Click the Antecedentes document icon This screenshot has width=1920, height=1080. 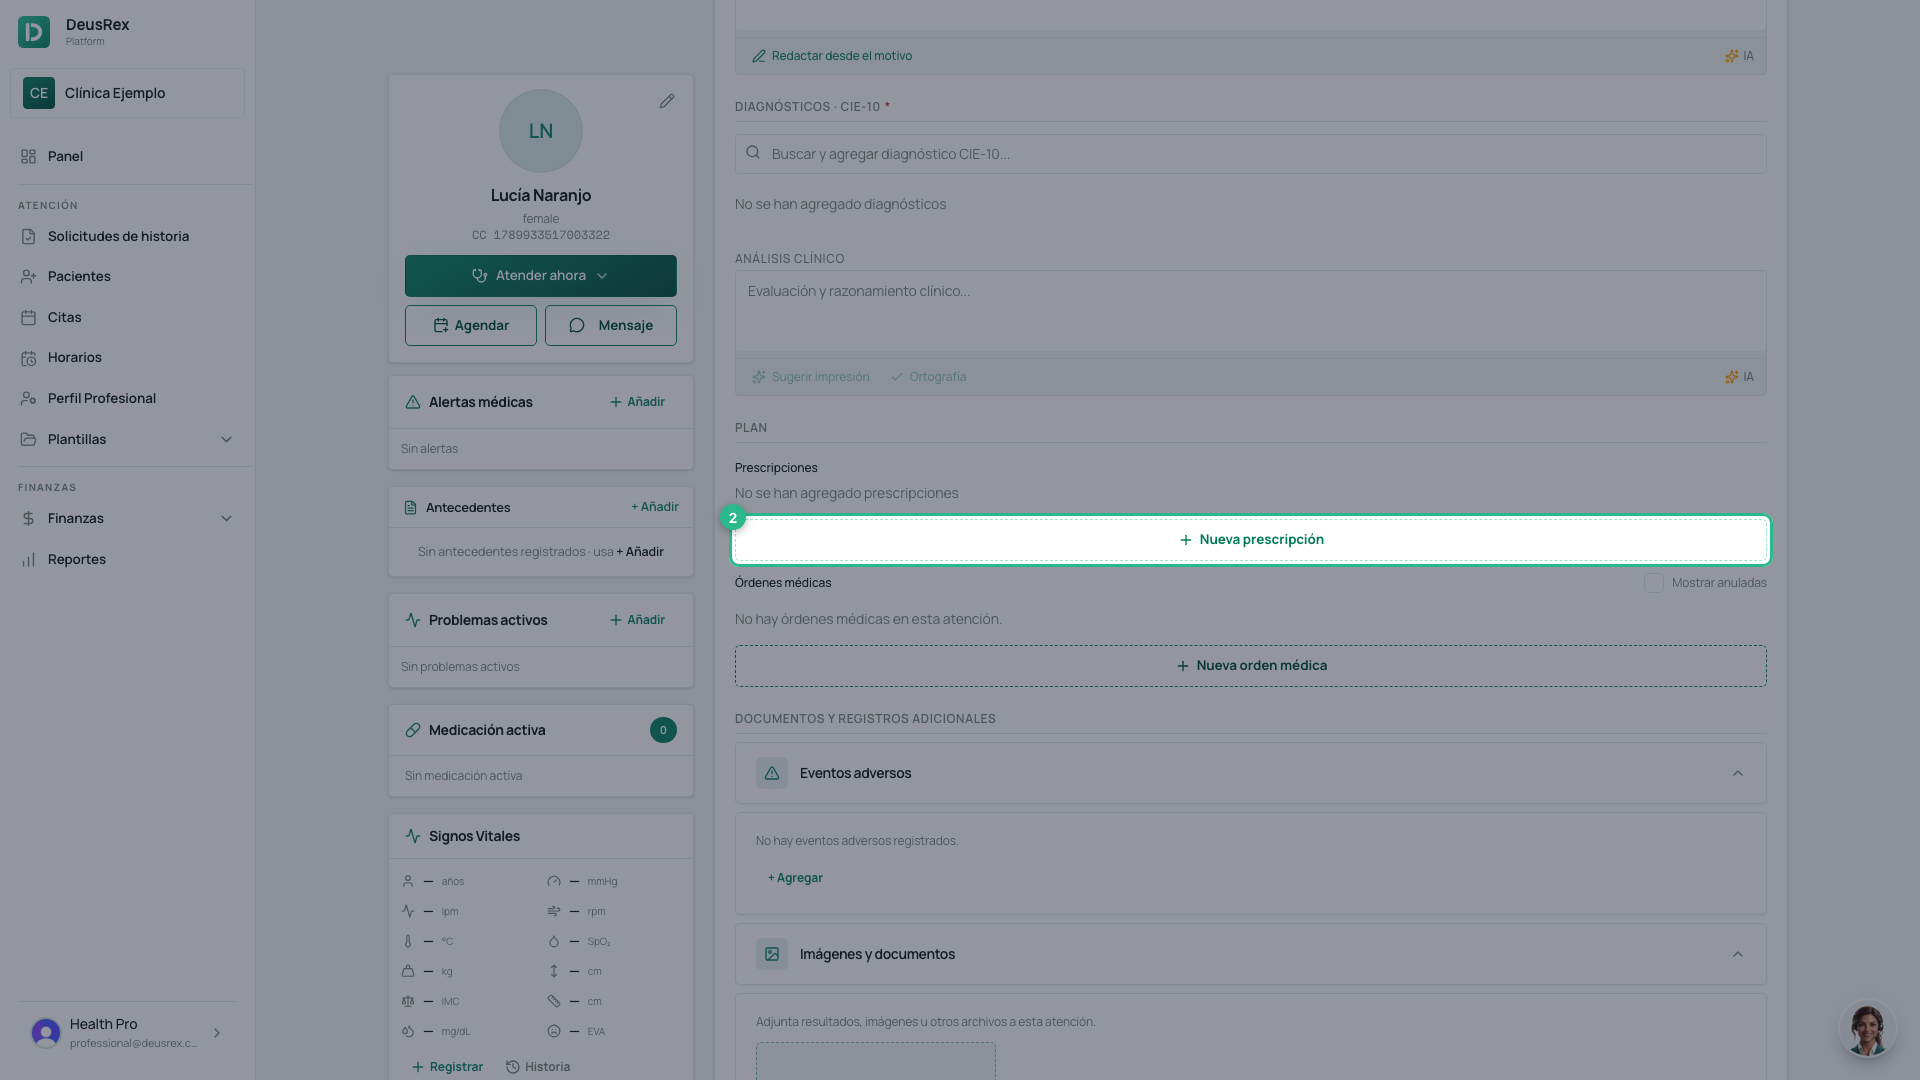coord(410,508)
